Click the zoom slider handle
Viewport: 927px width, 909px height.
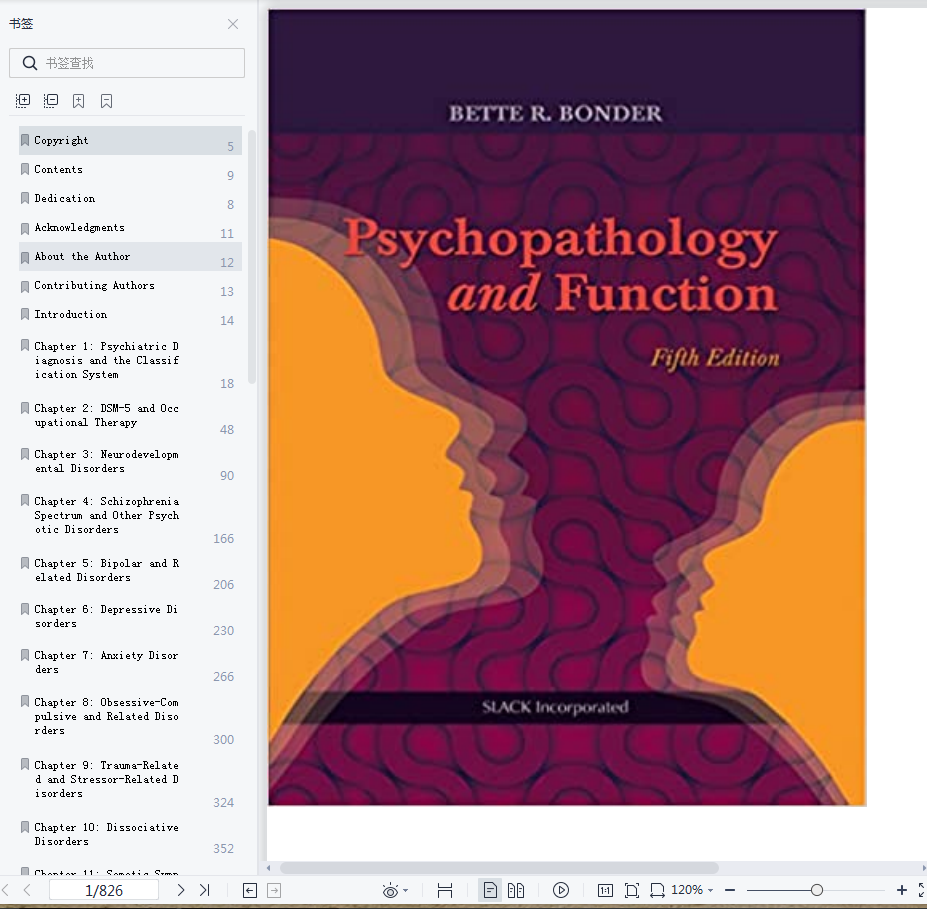817,890
